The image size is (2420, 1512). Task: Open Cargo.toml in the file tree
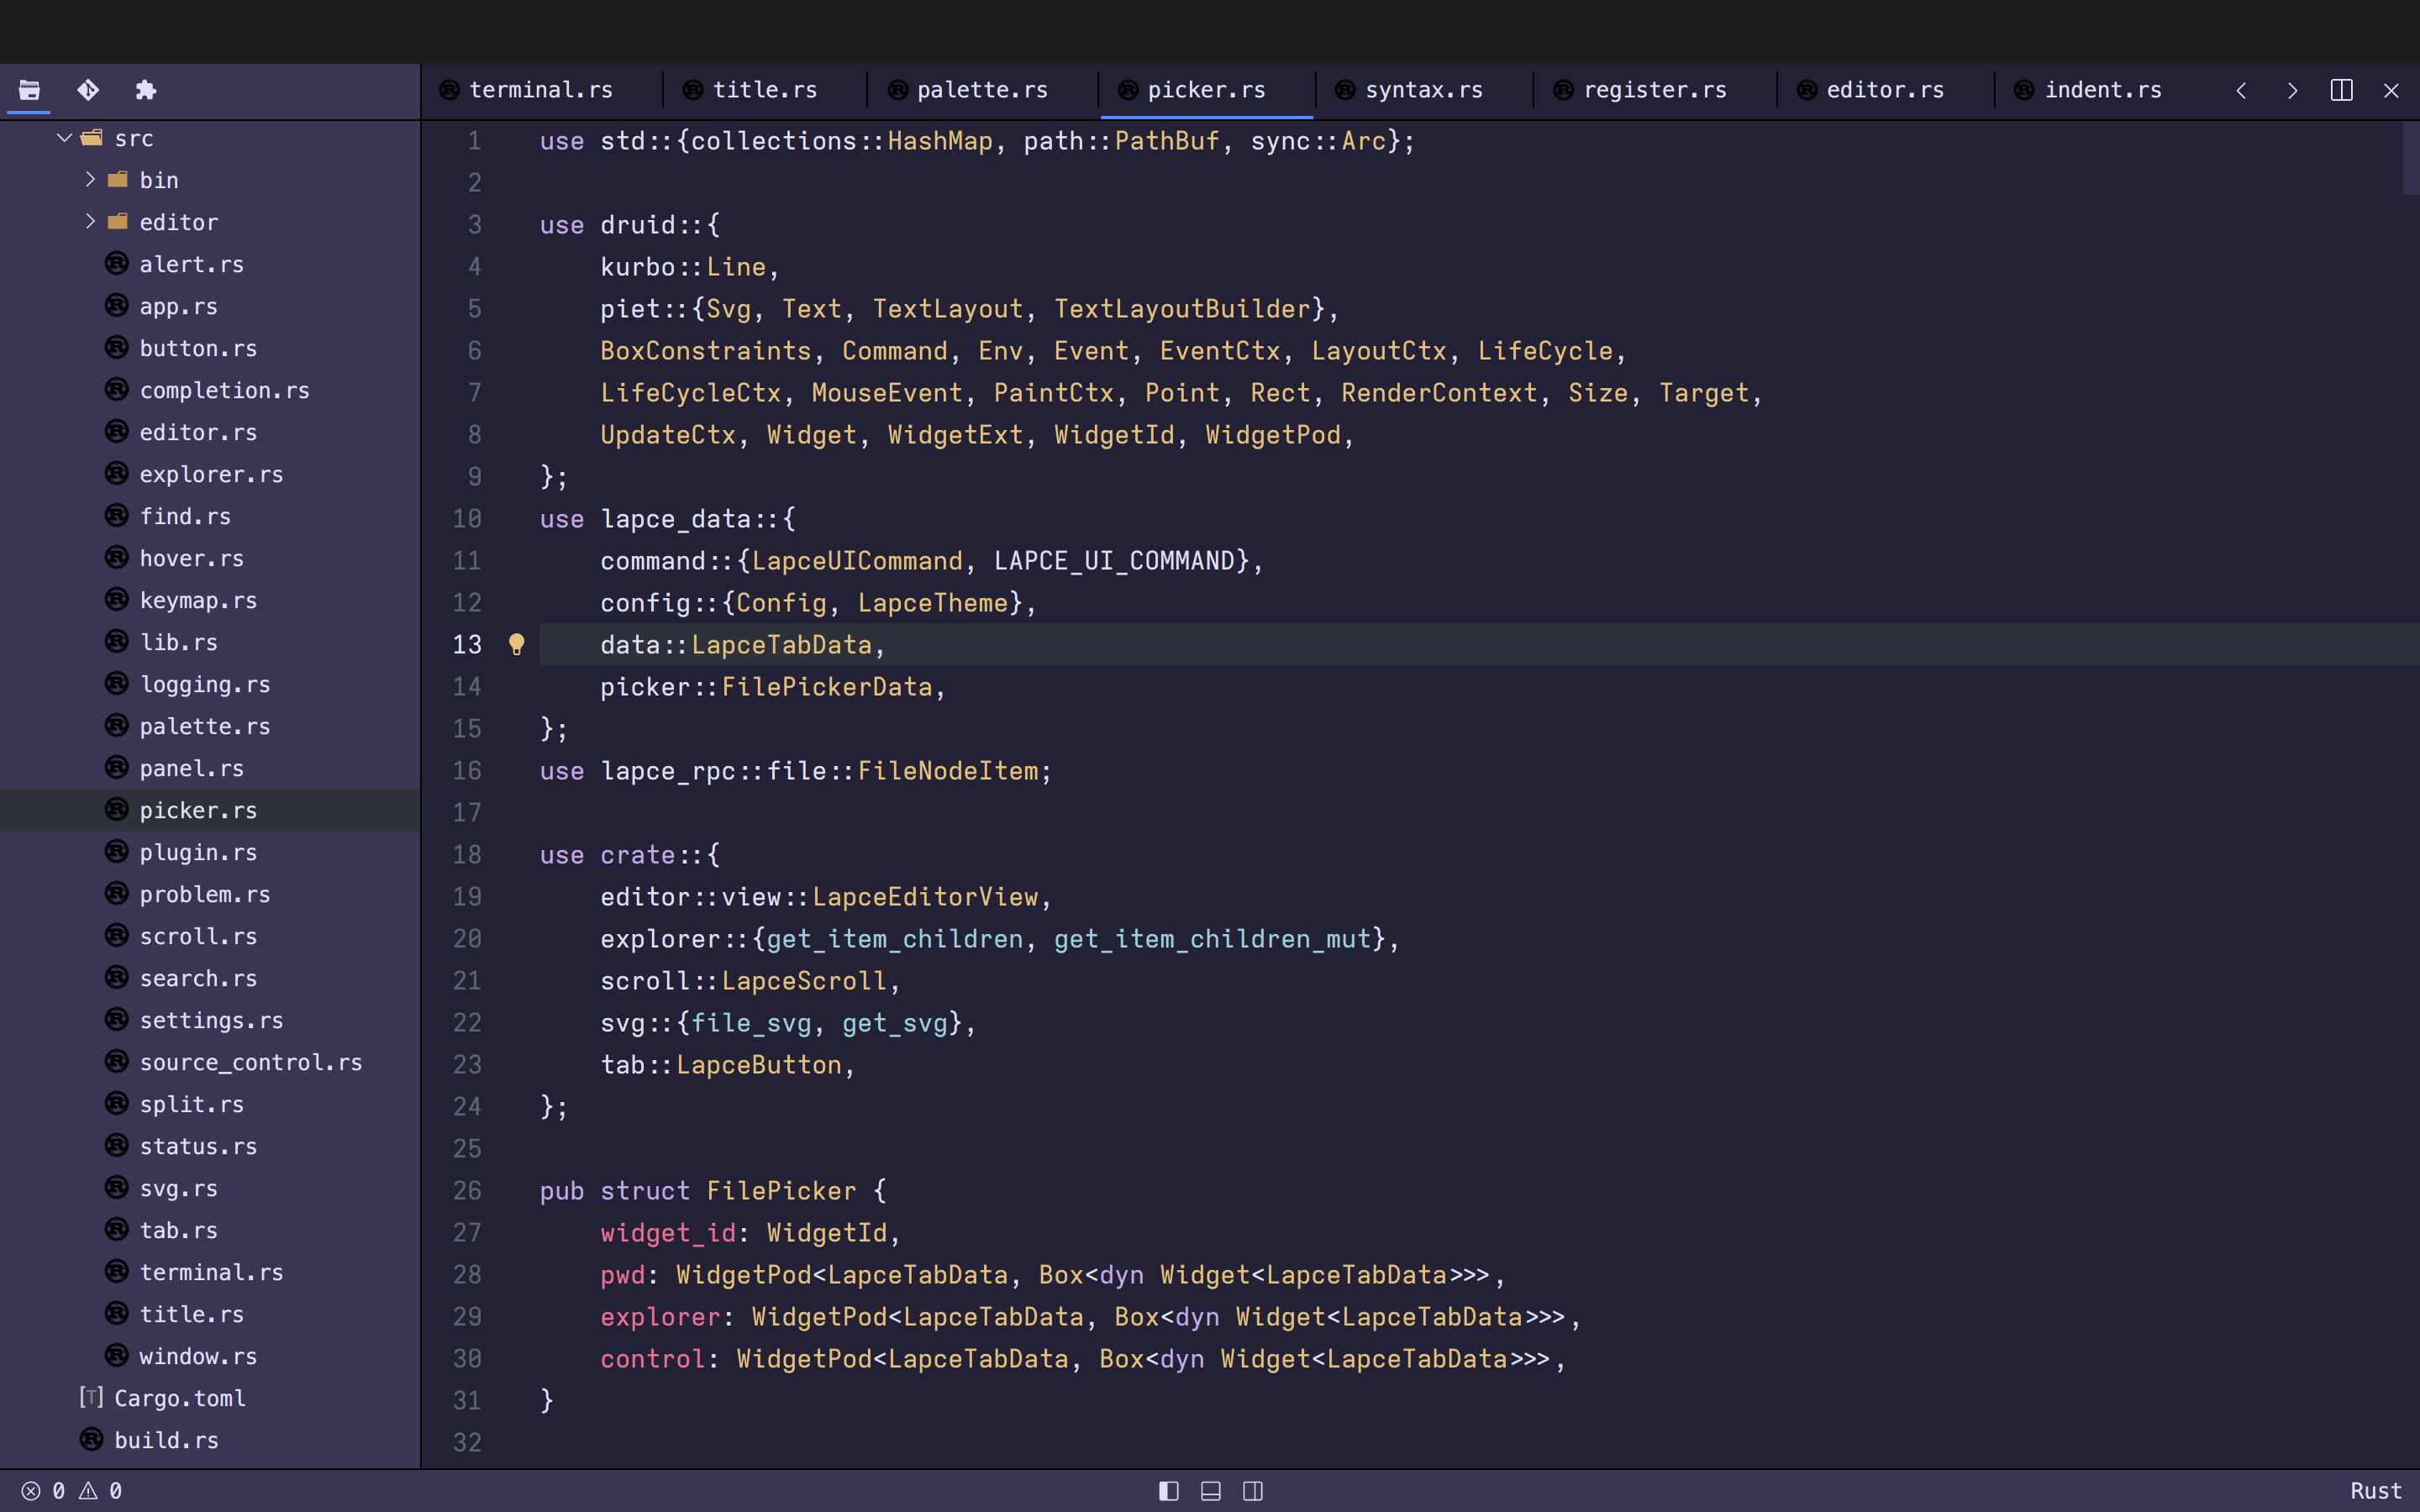(179, 1398)
